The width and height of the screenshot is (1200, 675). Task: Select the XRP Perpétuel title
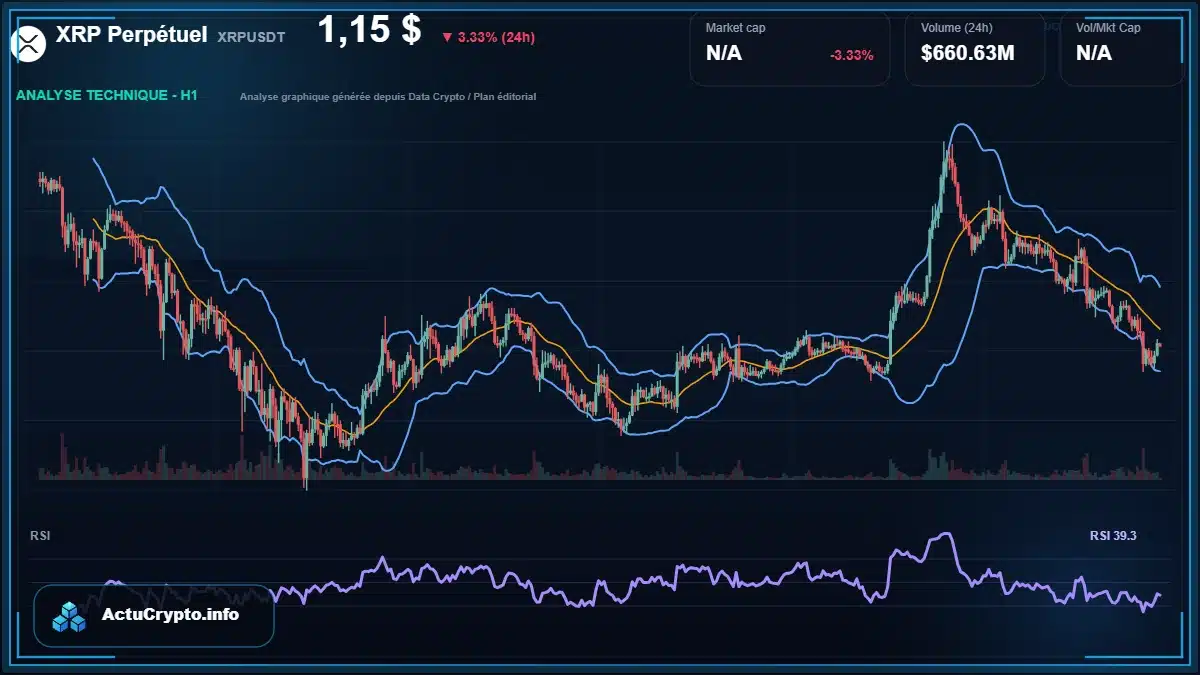pos(132,34)
